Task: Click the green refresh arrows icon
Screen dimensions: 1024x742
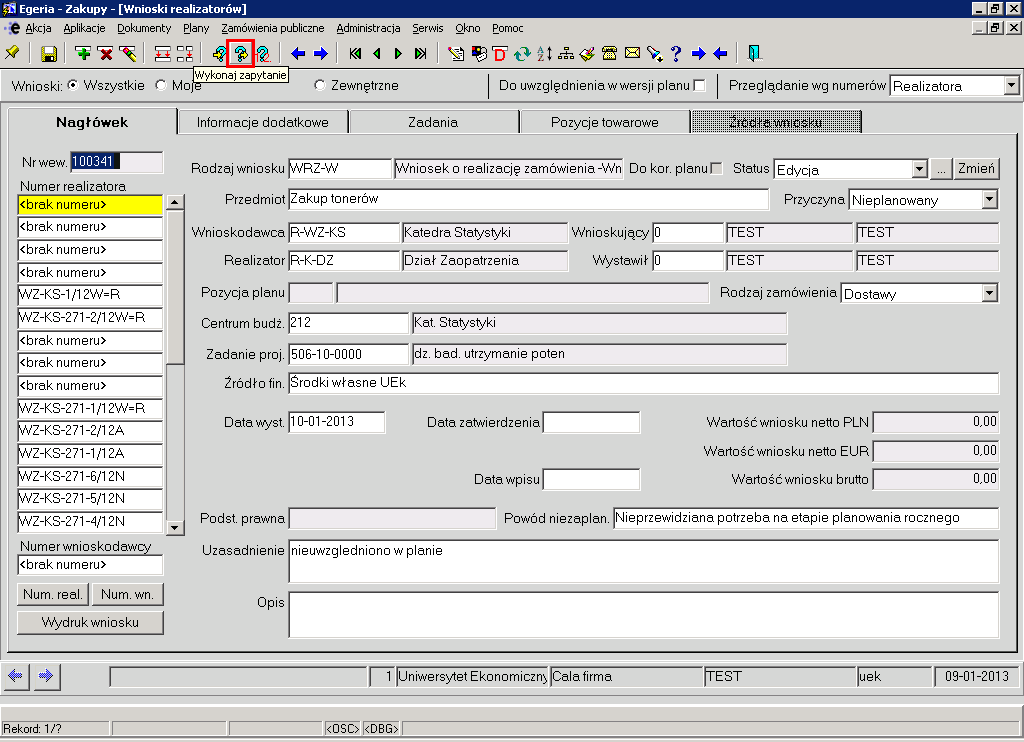Action: [x=522, y=54]
